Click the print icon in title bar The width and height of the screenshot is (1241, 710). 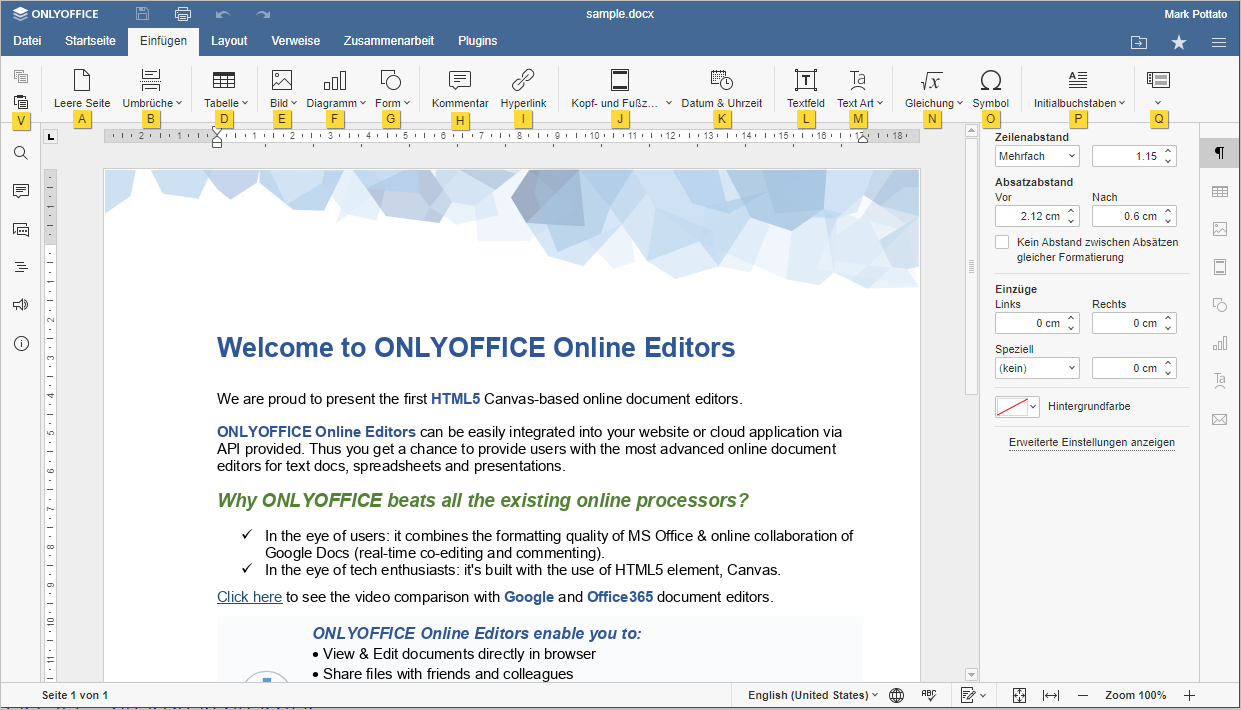coord(183,14)
